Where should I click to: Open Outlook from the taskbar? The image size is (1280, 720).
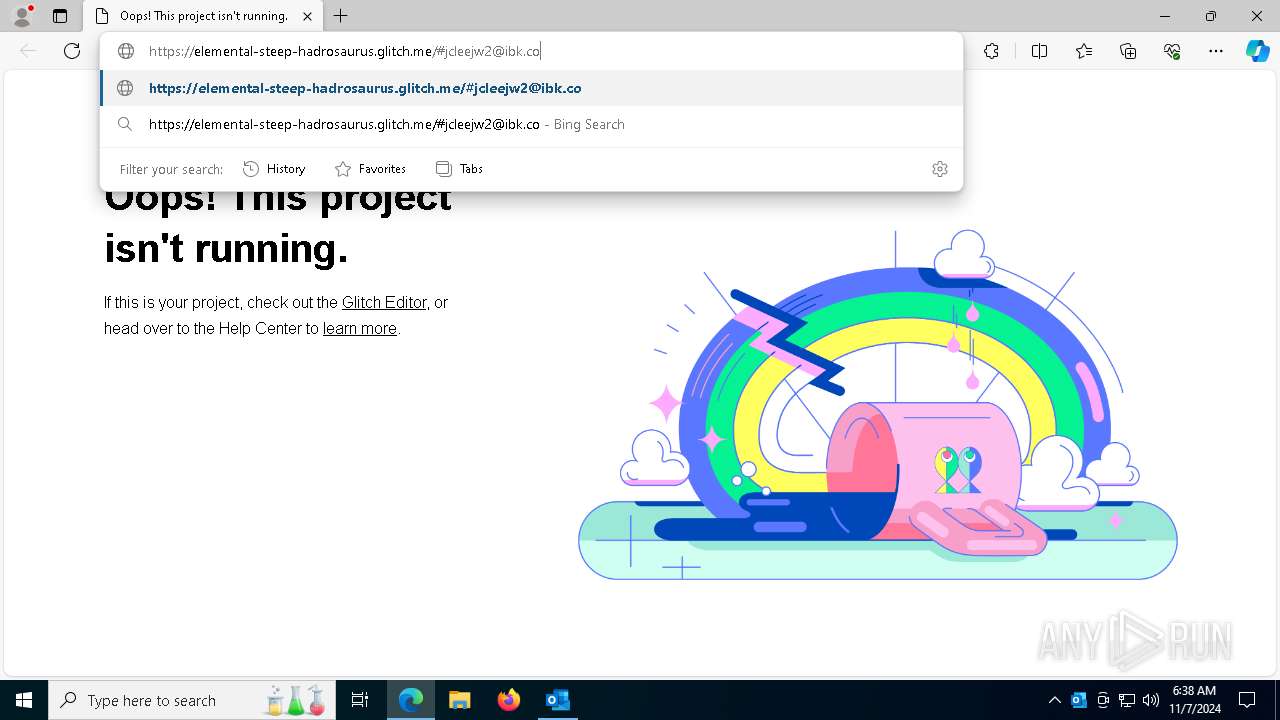click(x=557, y=700)
